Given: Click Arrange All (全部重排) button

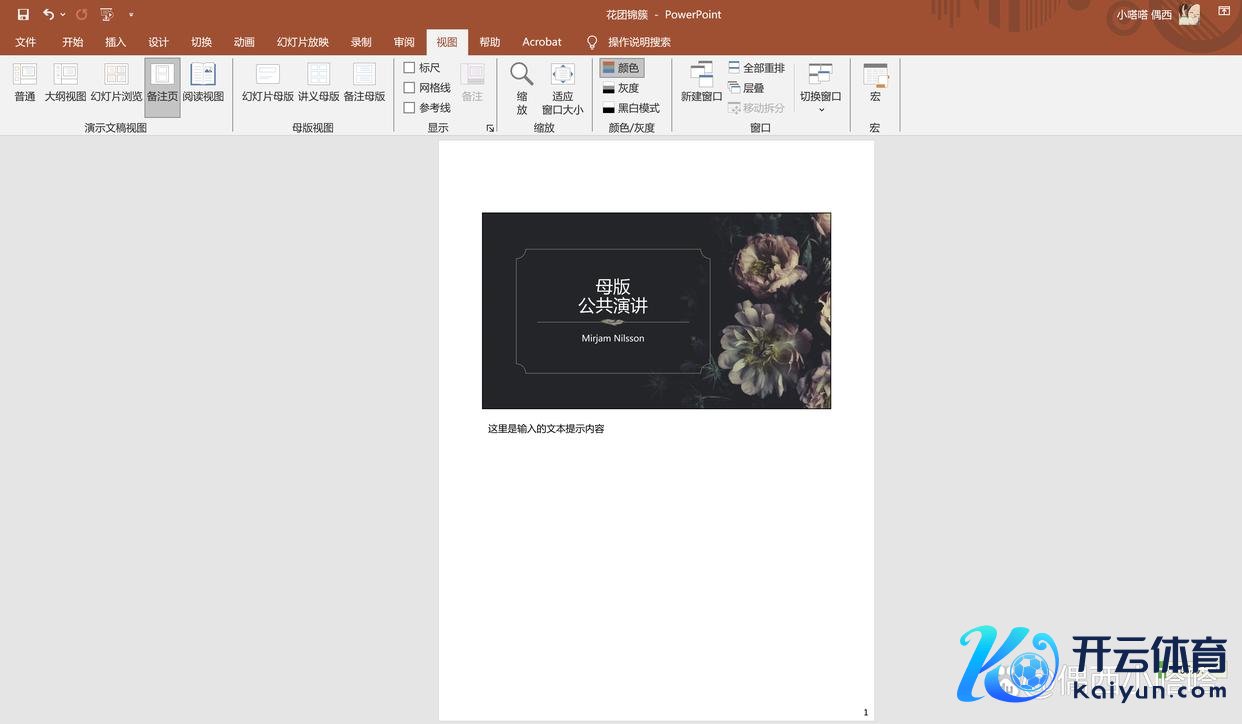Looking at the screenshot, I should (756, 68).
